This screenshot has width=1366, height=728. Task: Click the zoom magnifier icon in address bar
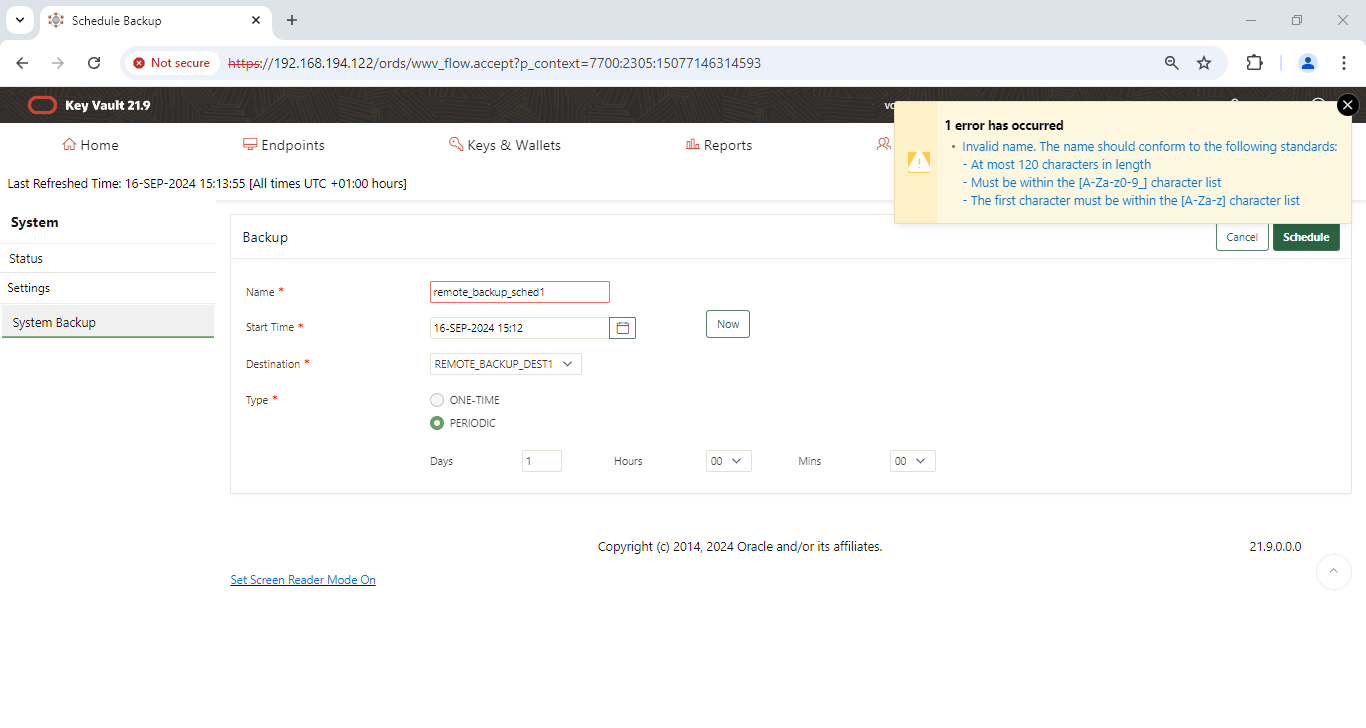(1172, 63)
